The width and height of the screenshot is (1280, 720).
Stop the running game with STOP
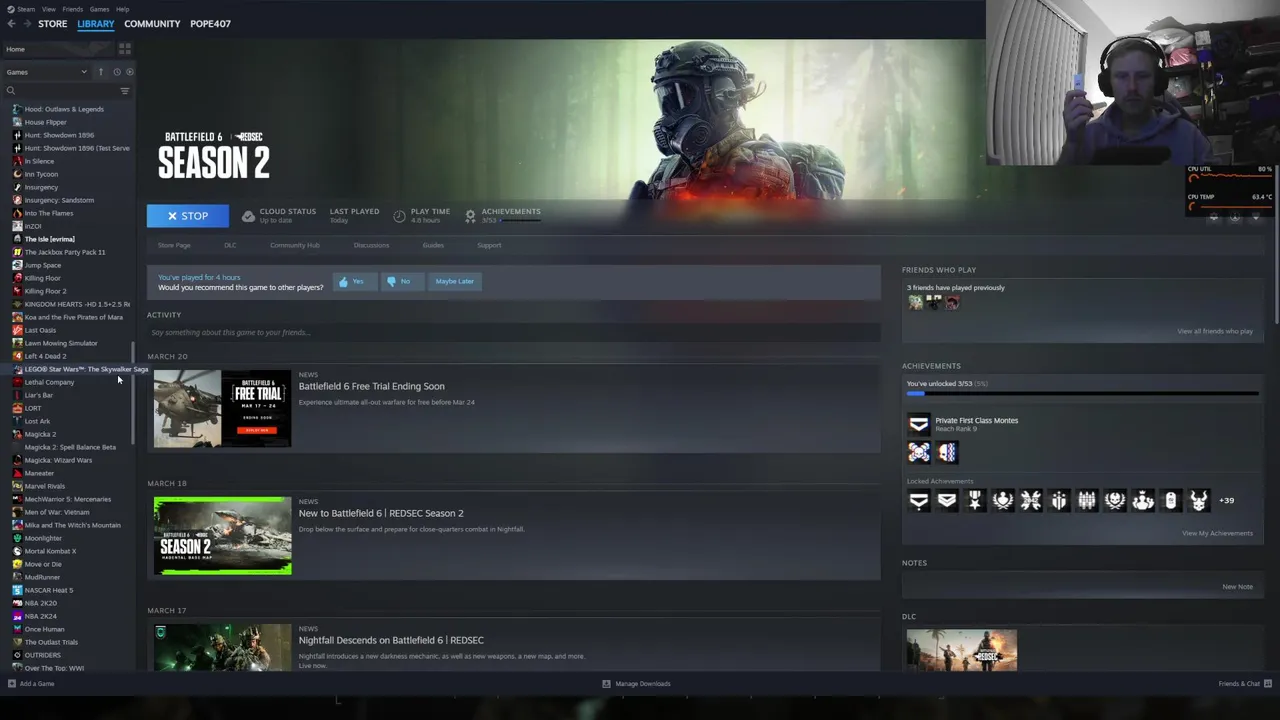pyautogui.click(x=188, y=216)
